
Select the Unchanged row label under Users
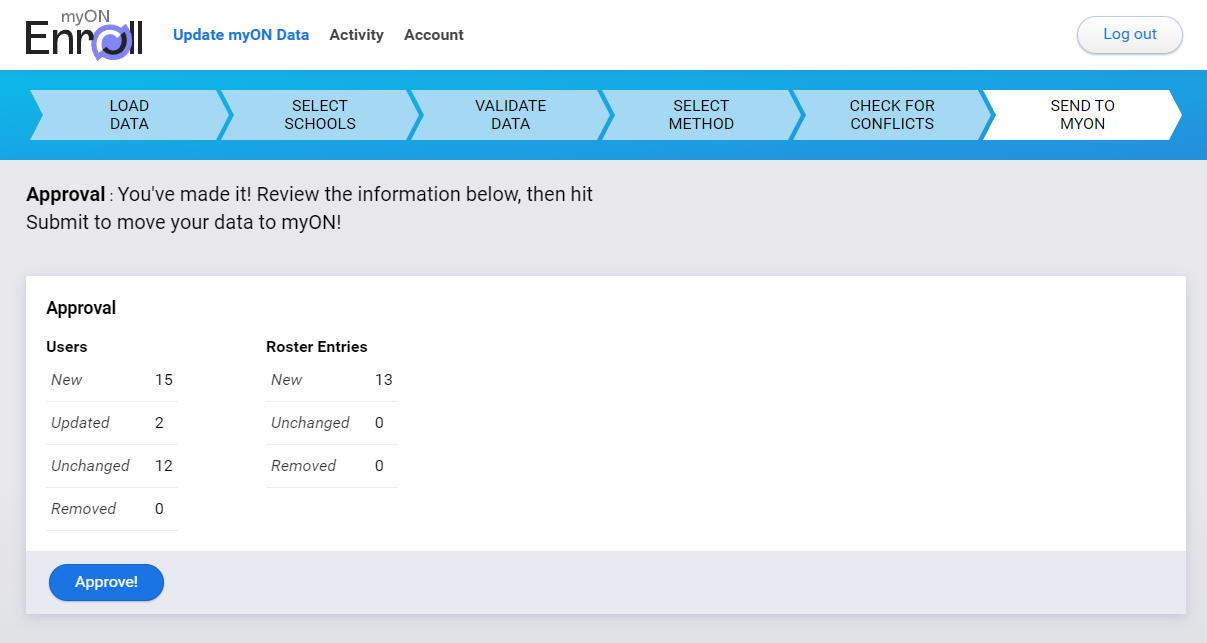tap(90, 466)
